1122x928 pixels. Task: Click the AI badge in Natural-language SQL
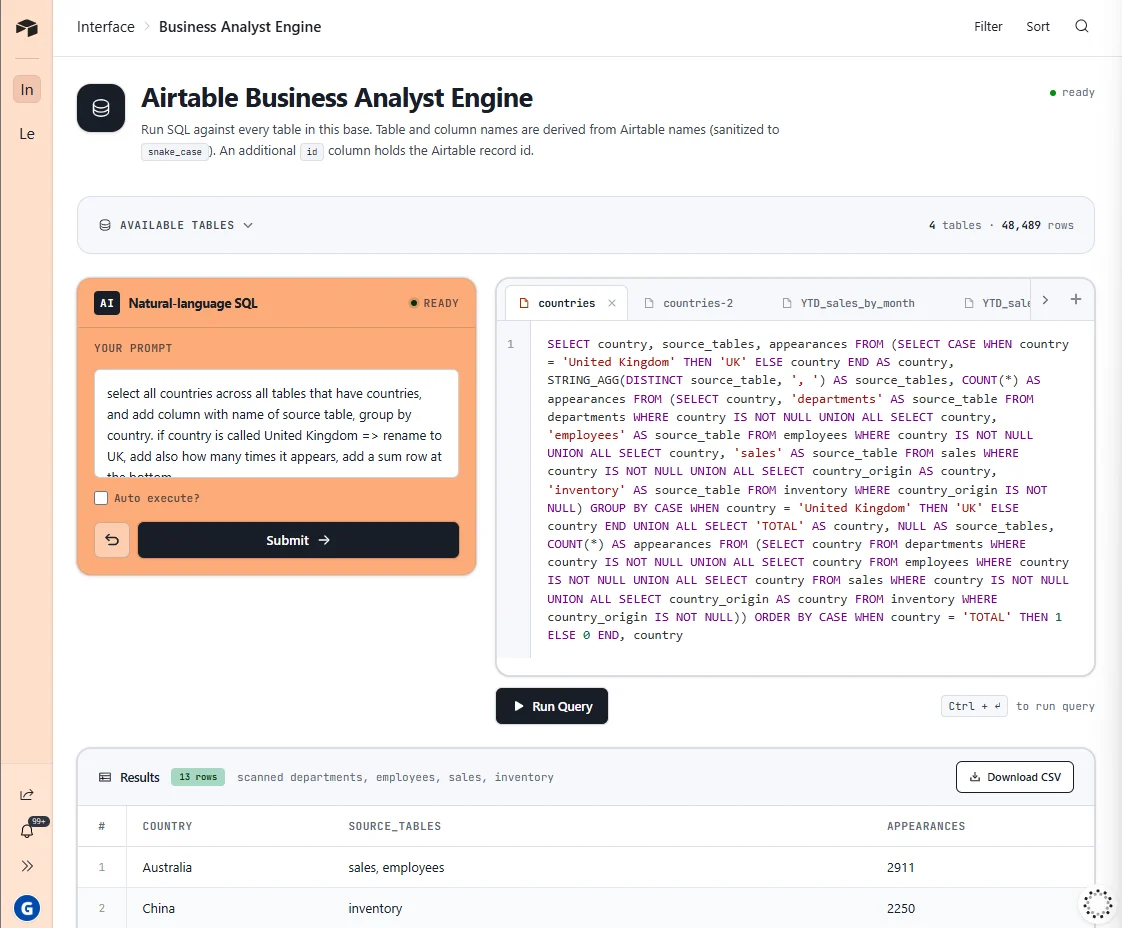click(x=107, y=303)
